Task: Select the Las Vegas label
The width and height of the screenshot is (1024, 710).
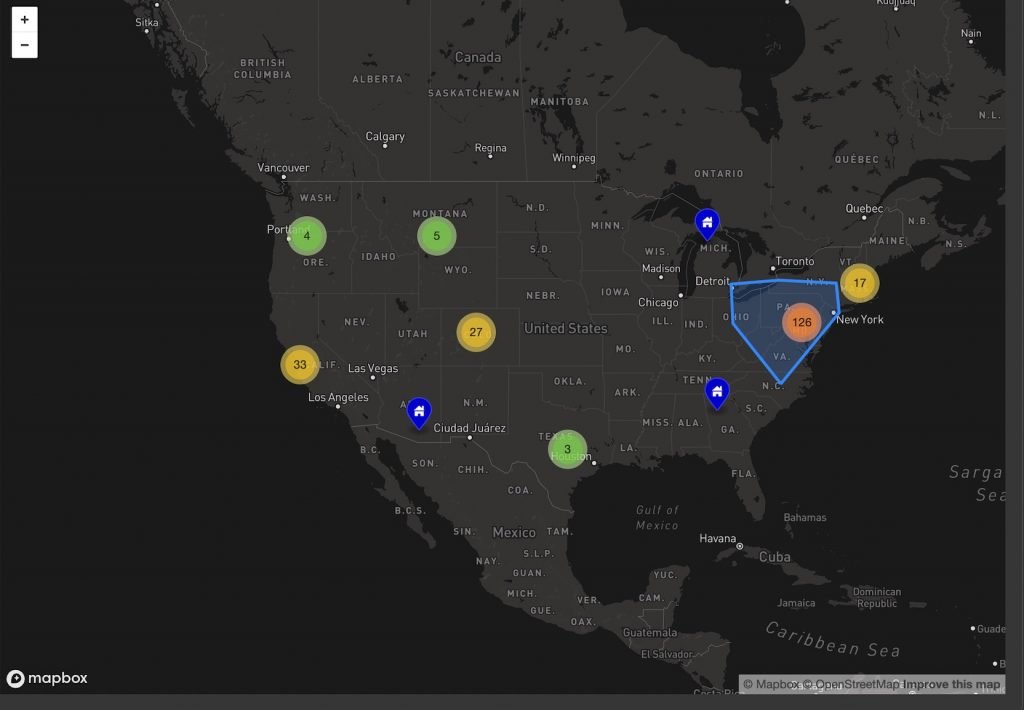Action: click(x=373, y=368)
